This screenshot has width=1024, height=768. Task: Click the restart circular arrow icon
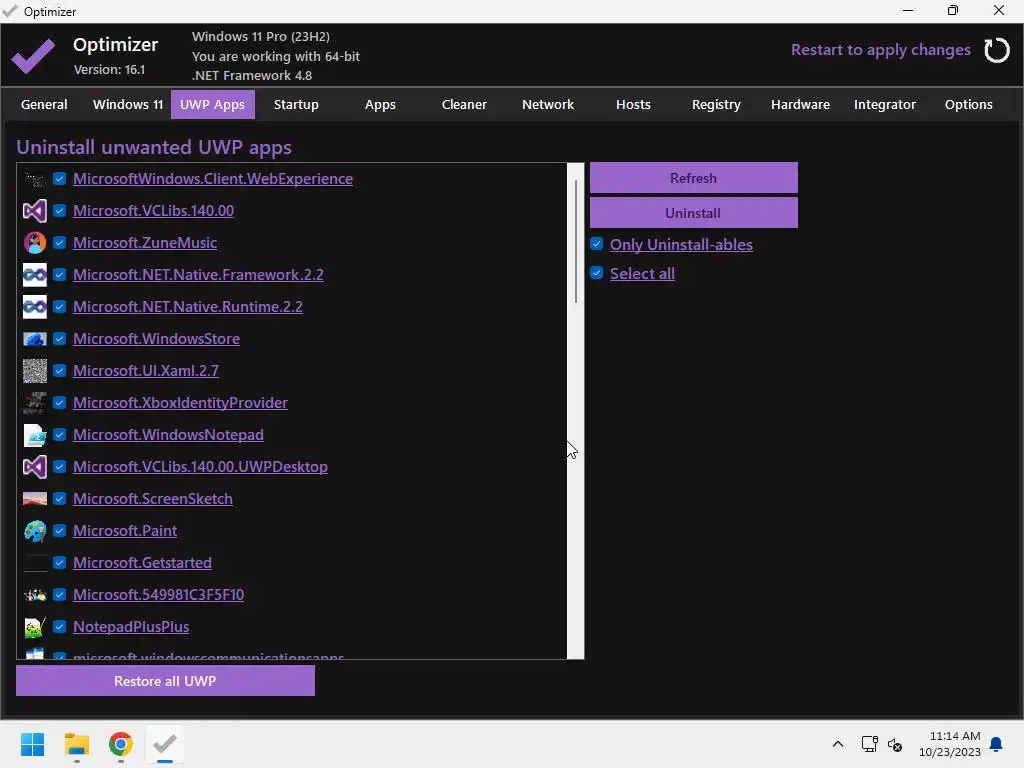(x=997, y=50)
